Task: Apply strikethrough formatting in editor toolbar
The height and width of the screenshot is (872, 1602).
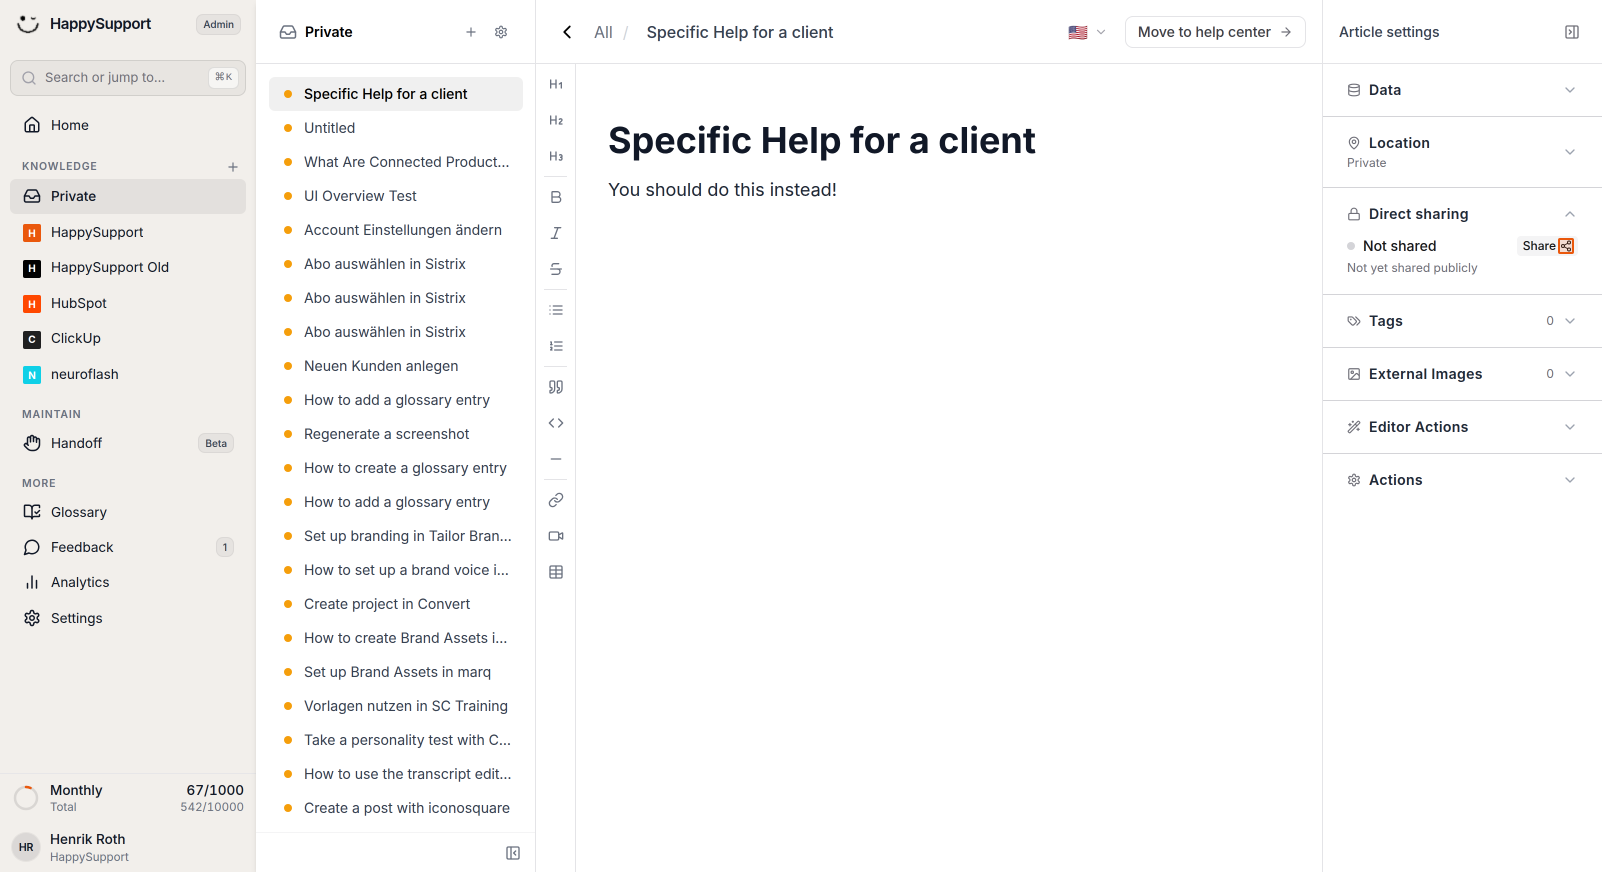Action: tap(556, 269)
